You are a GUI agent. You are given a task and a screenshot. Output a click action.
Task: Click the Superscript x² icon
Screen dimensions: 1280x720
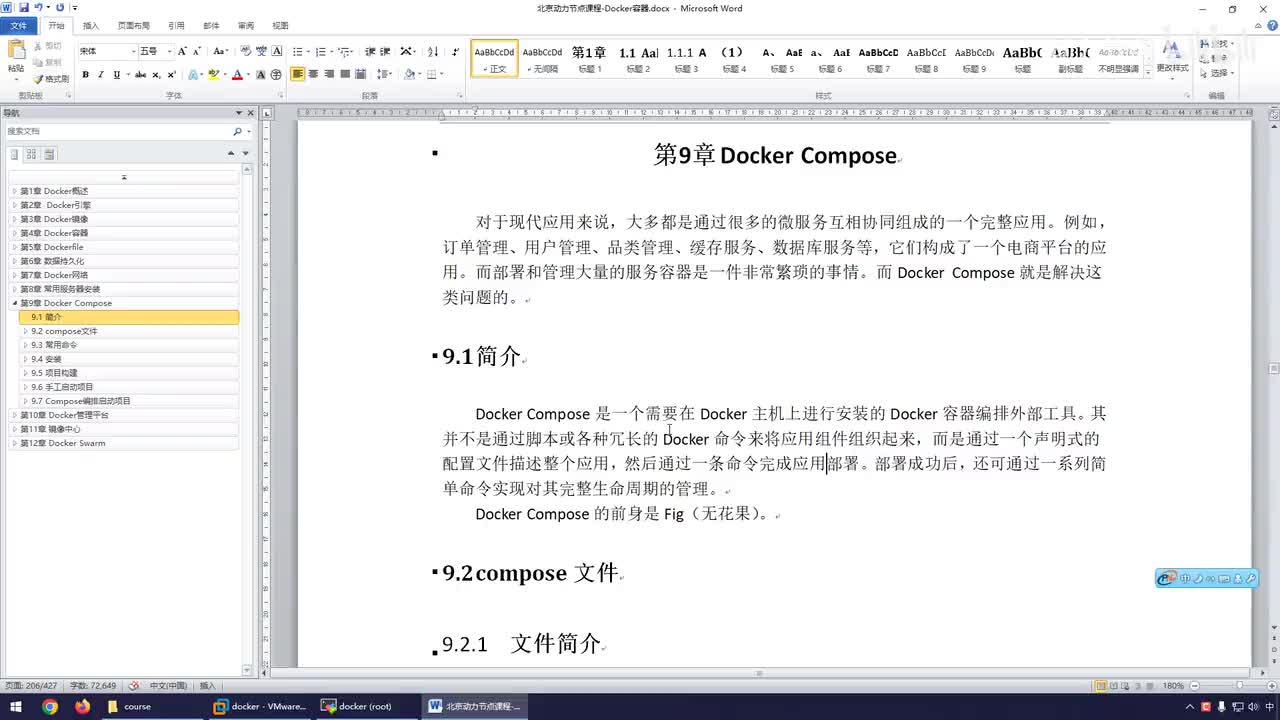171,75
